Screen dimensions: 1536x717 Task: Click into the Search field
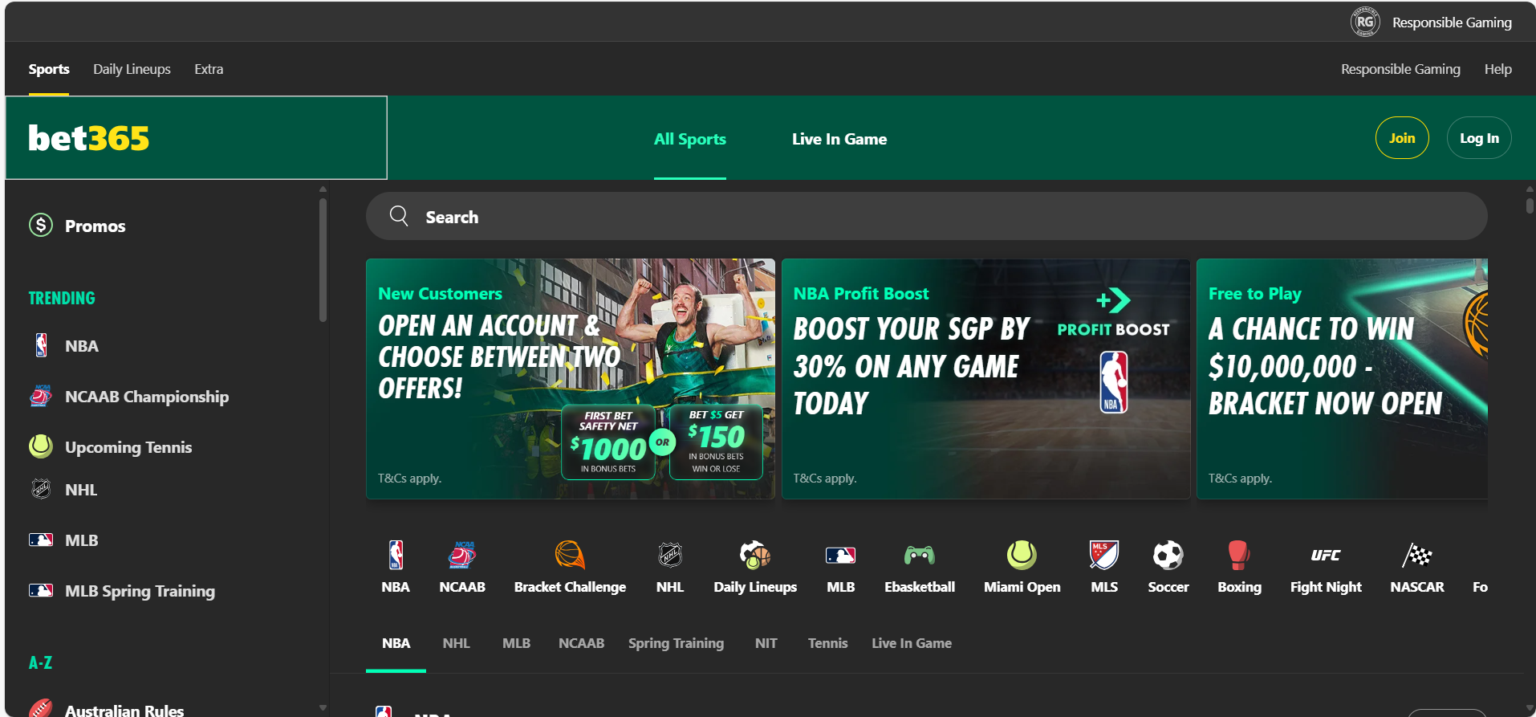click(x=926, y=216)
